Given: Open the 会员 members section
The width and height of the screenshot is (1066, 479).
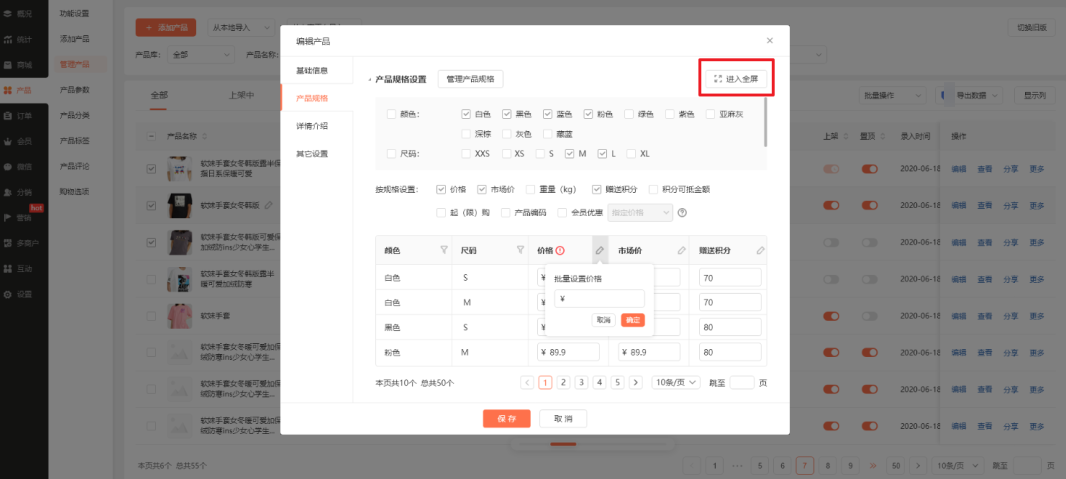Looking at the screenshot, I should [x=18, y=141].
